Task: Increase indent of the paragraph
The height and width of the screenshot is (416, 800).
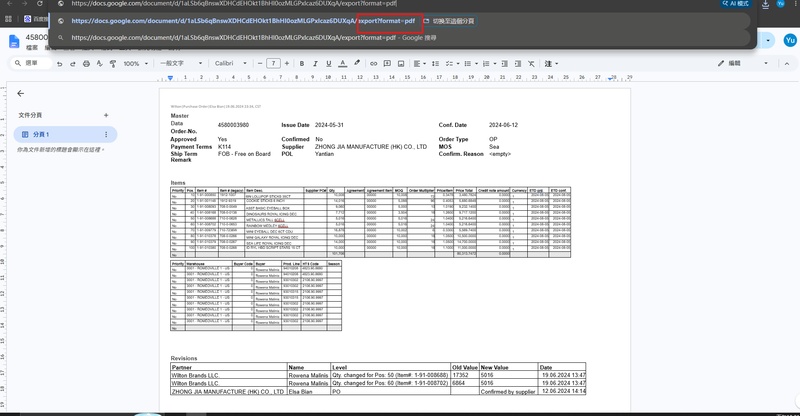Action: [x=518, y=63]
